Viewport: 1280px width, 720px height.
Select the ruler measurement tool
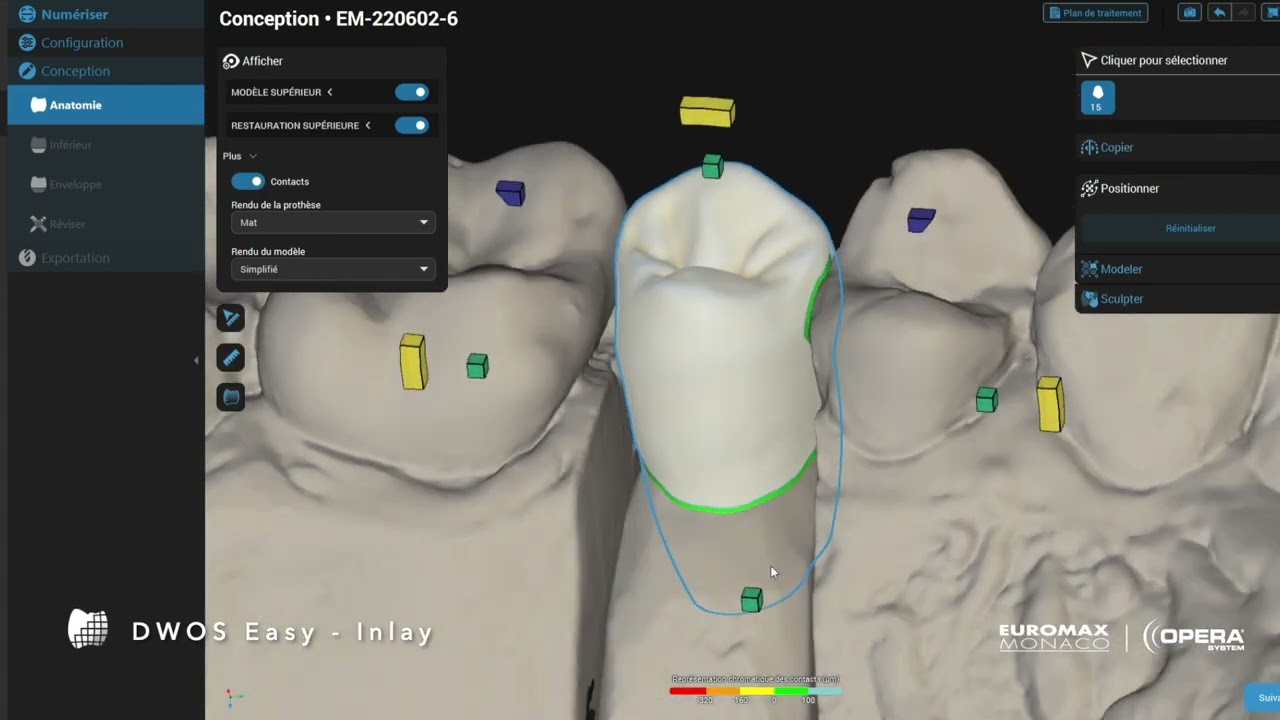231,358
